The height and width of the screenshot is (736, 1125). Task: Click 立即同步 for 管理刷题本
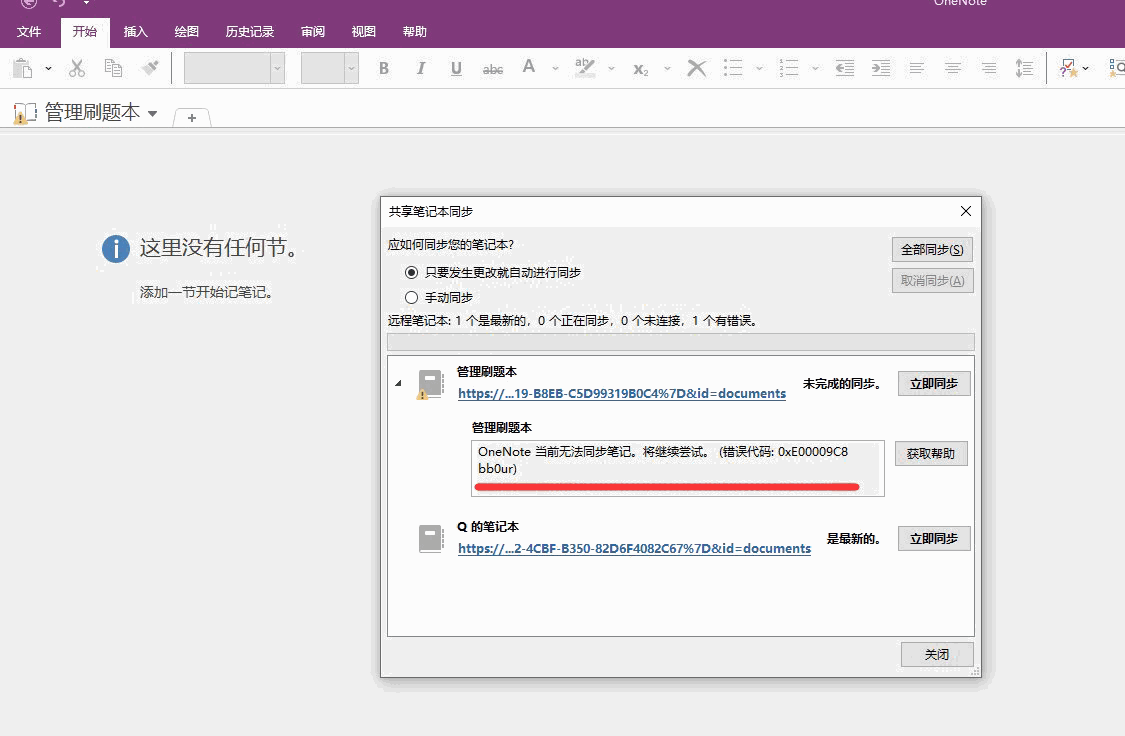[x=933, y=384]
